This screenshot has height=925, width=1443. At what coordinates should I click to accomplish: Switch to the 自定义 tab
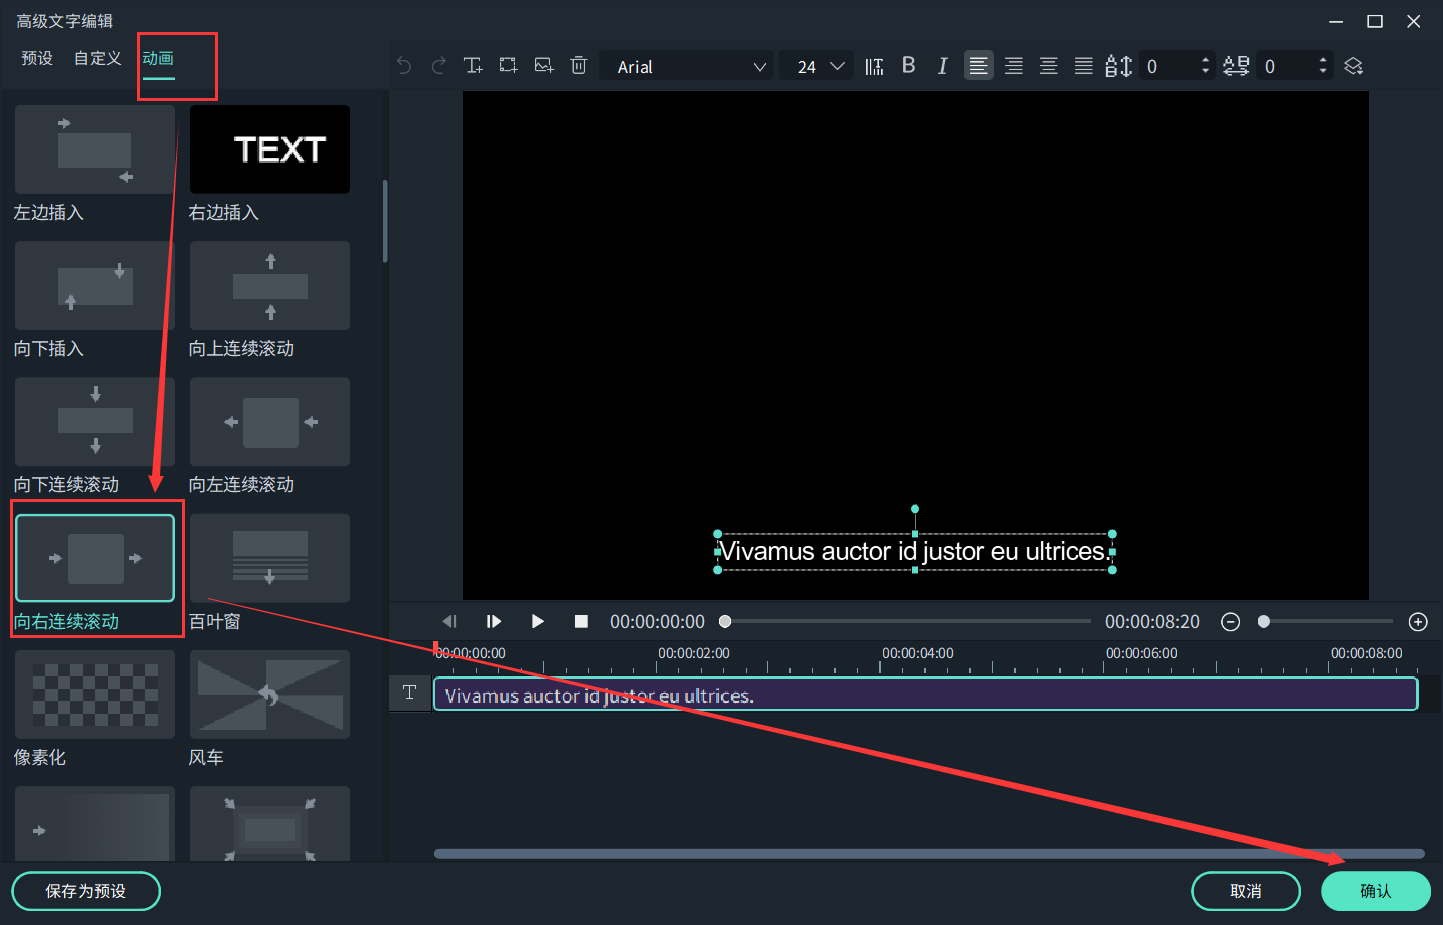pos(97,58)
